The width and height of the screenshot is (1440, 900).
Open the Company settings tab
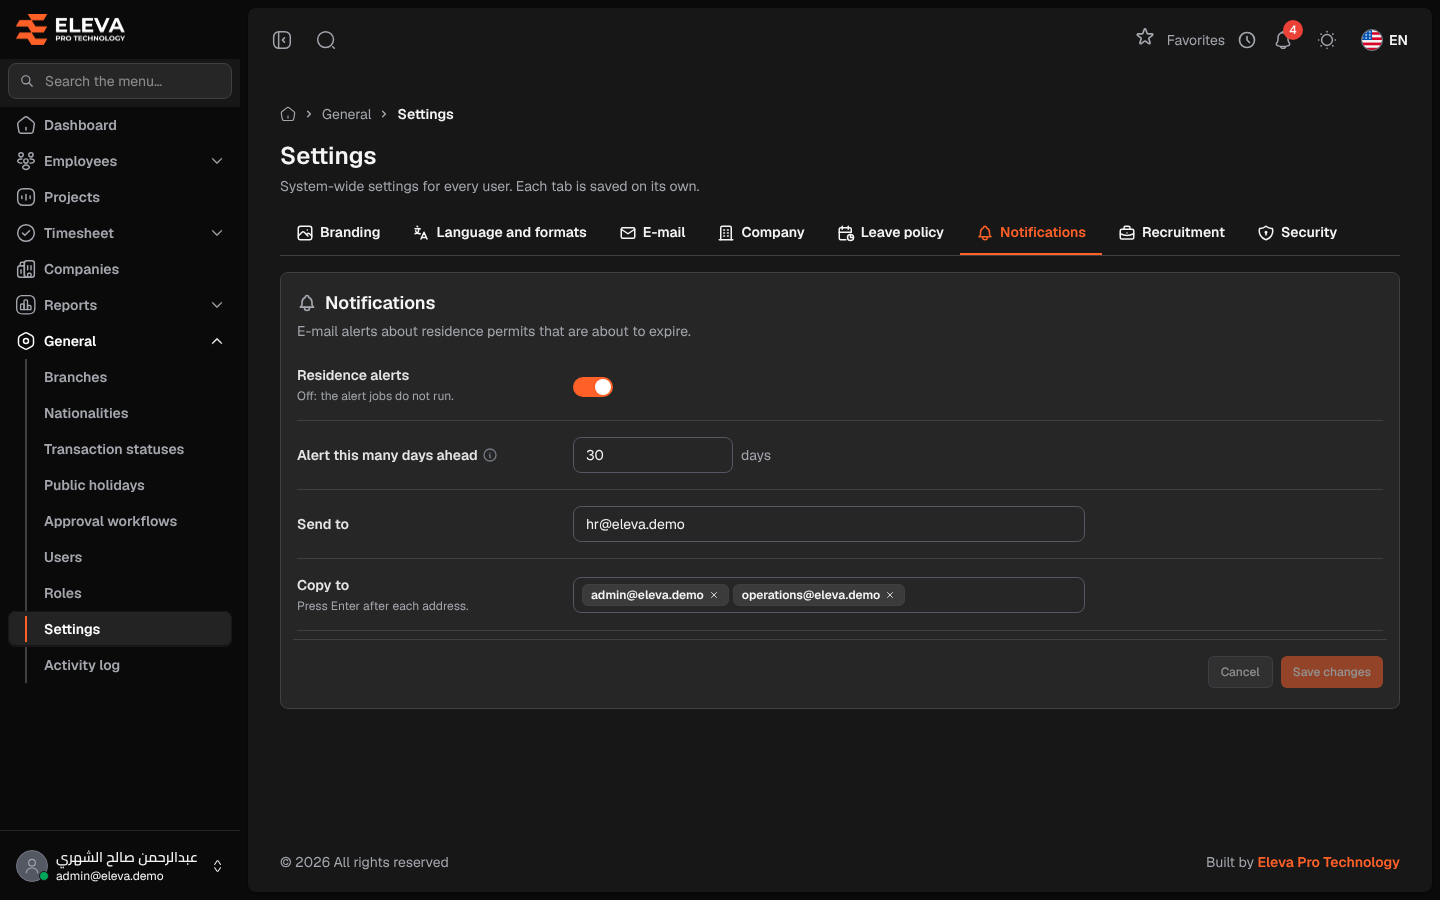coord(761,232)
